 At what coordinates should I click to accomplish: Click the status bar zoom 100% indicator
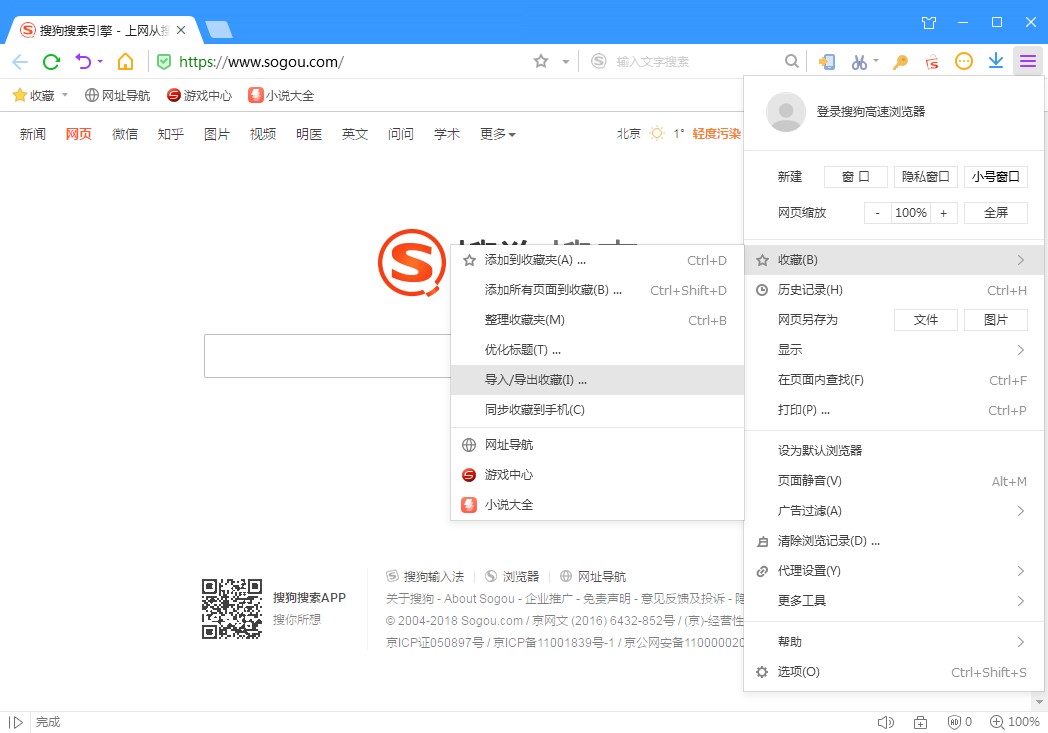pyautogui.click(x=1015, y=722)
